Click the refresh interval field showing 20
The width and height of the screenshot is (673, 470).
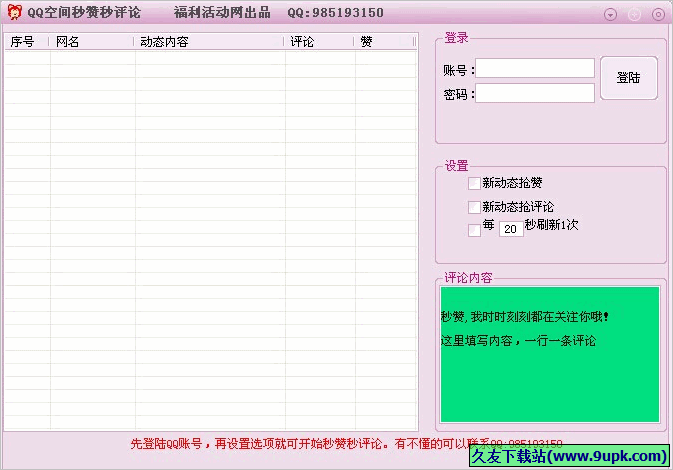pyautogui.click(x=511, y=229)
